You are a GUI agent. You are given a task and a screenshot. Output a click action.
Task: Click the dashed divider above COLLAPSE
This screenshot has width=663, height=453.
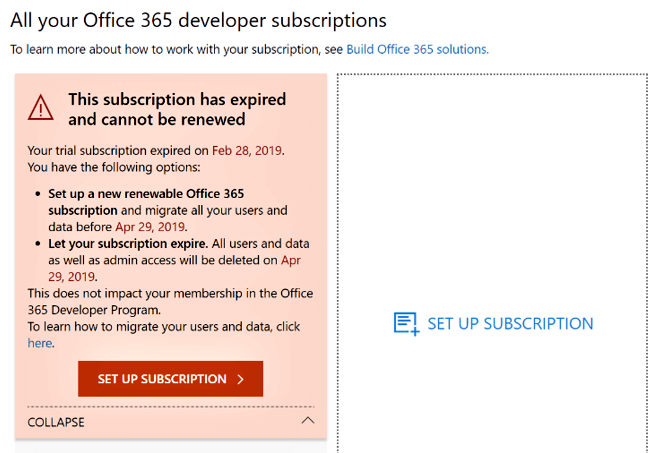(x=171, y=407)
